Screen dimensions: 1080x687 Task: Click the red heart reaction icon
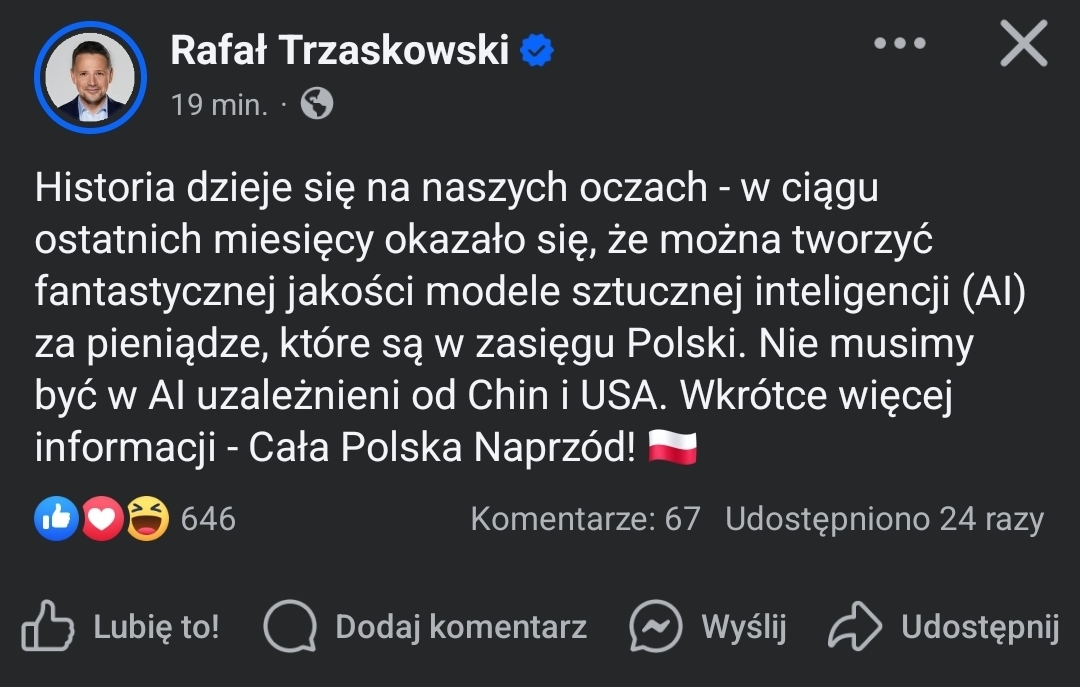click(x=101, y=519)
